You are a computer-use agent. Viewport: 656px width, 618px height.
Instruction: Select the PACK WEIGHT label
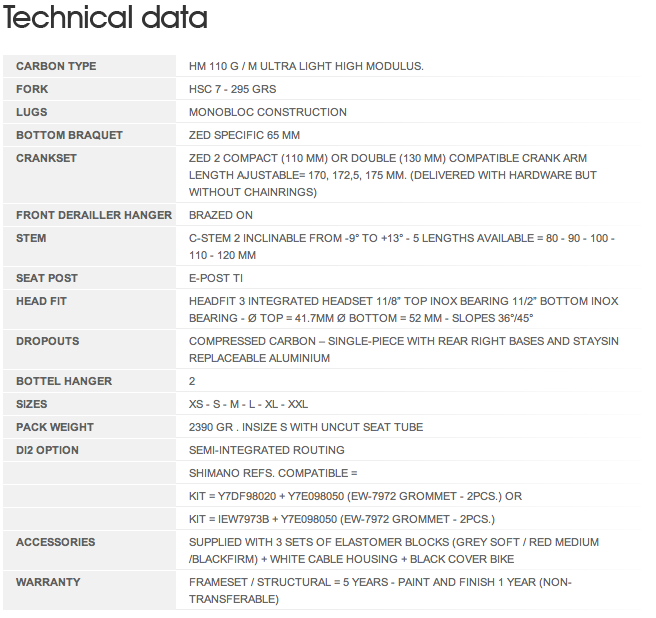[55, 427]
